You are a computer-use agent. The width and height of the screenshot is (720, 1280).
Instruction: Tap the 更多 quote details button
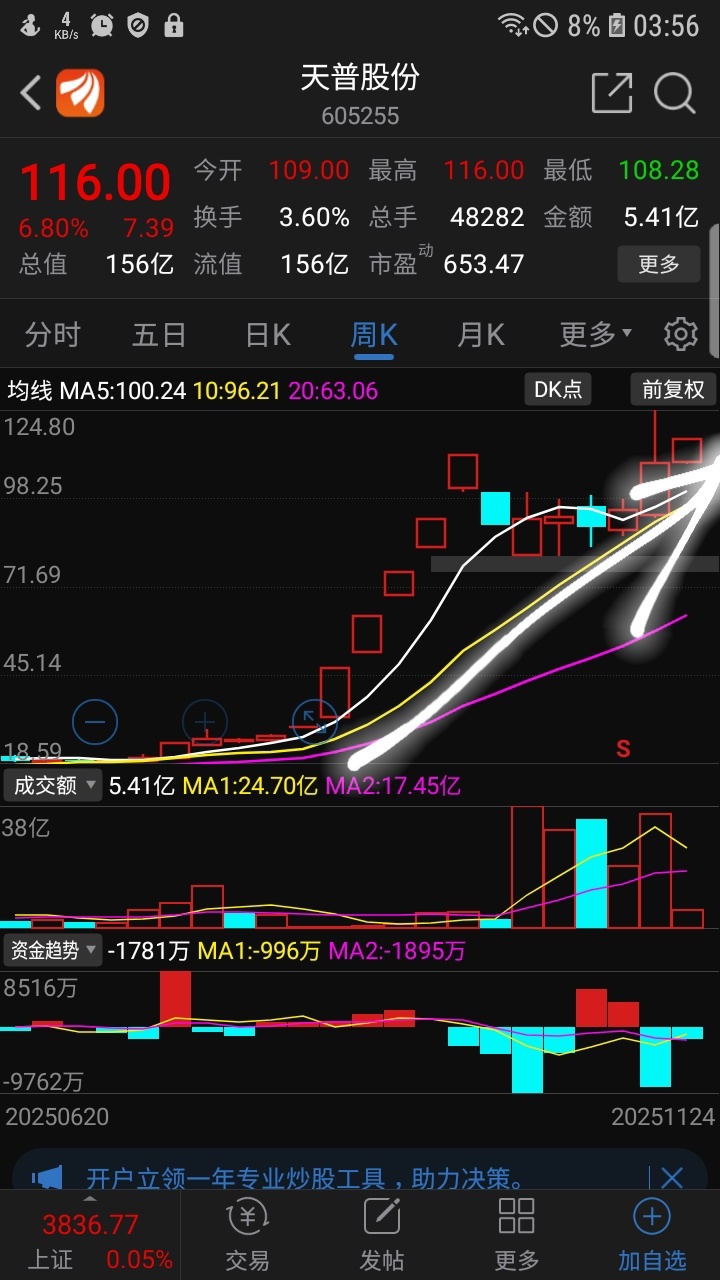click(x=658, y=264)
